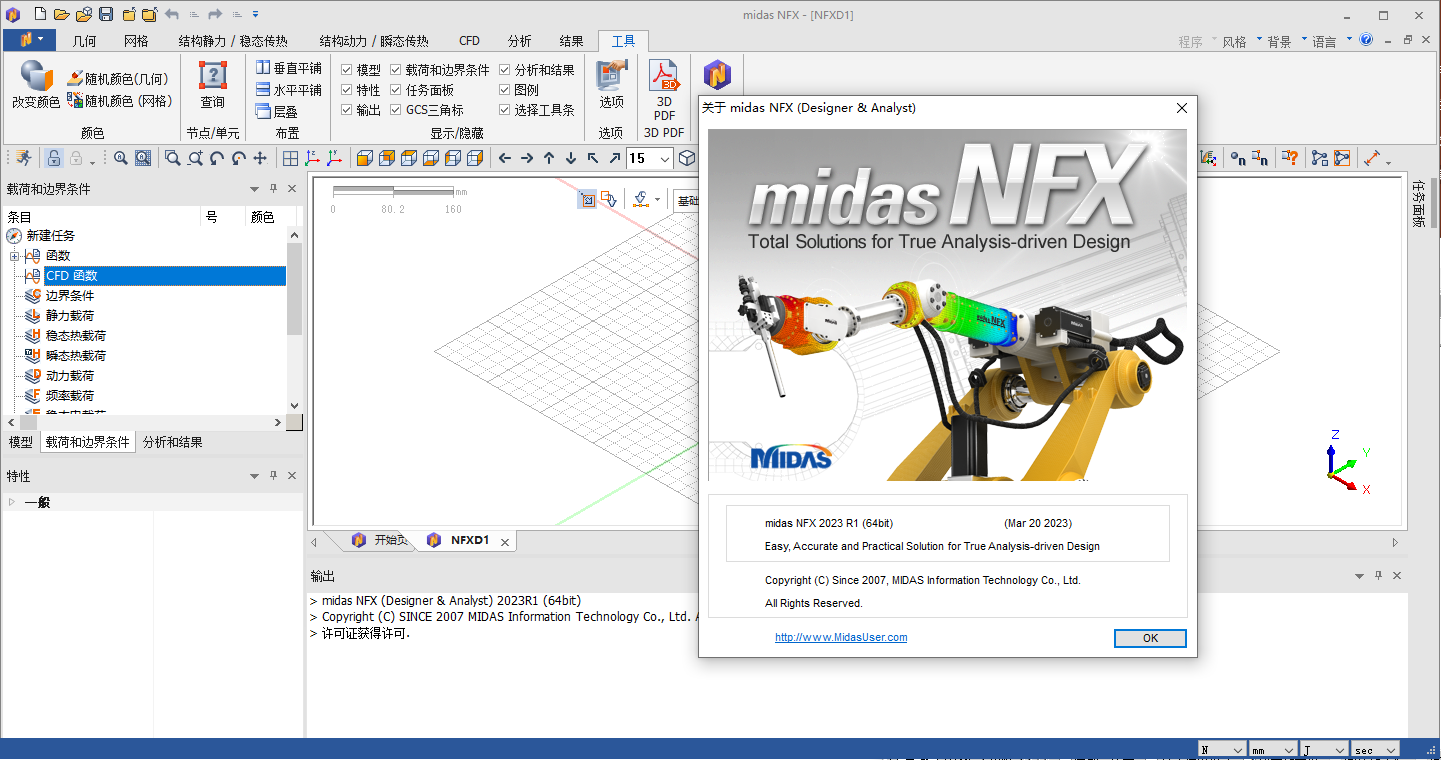
Task: Toggle the grid display icon on toolbar
Action: tap(290, 158)
